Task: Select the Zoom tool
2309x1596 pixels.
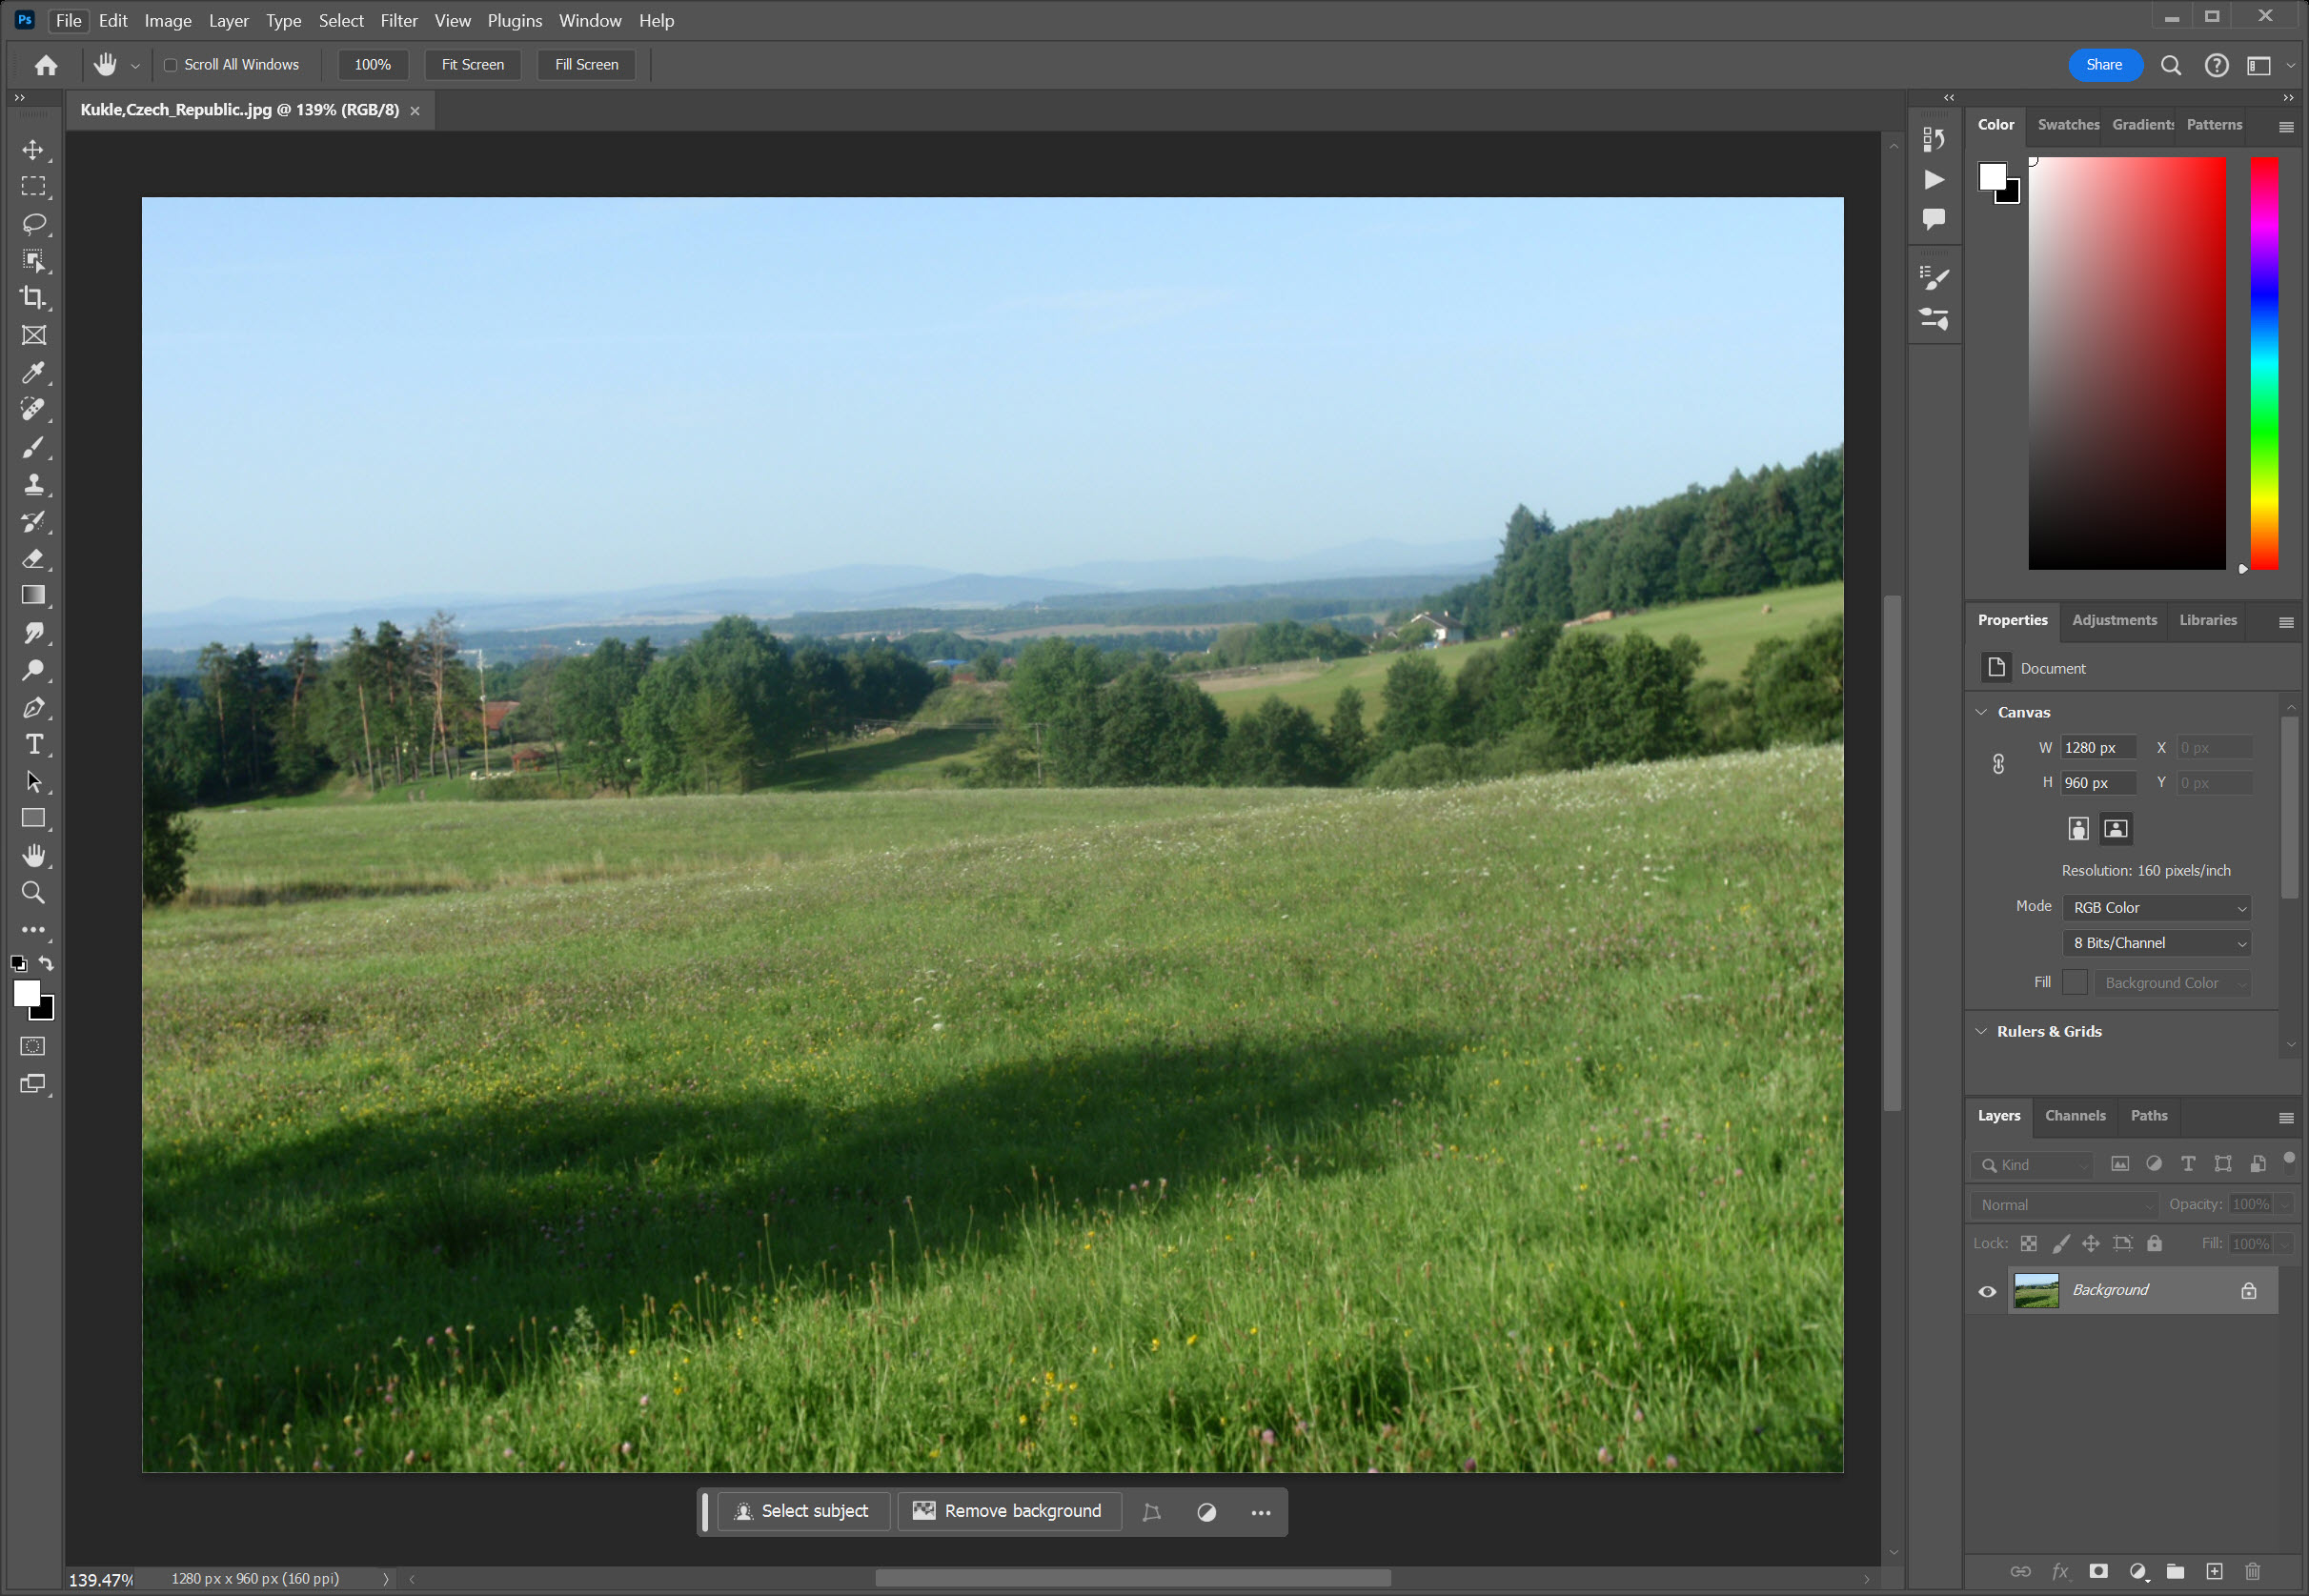Action: click(33, 893)
